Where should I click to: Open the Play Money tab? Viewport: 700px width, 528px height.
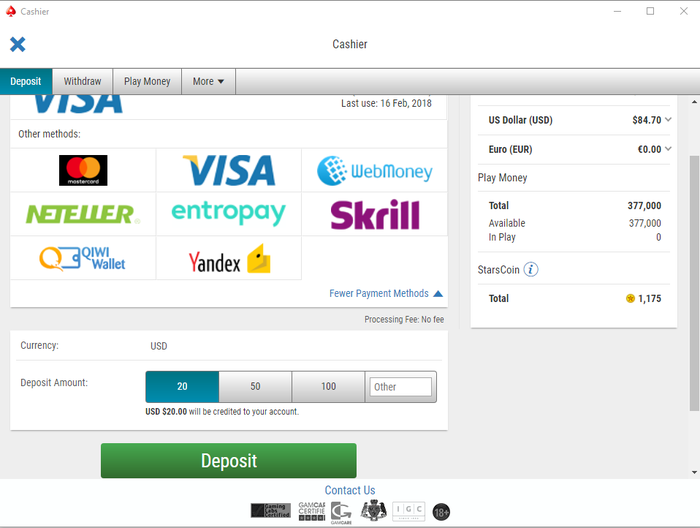click(x=147, y=81)
